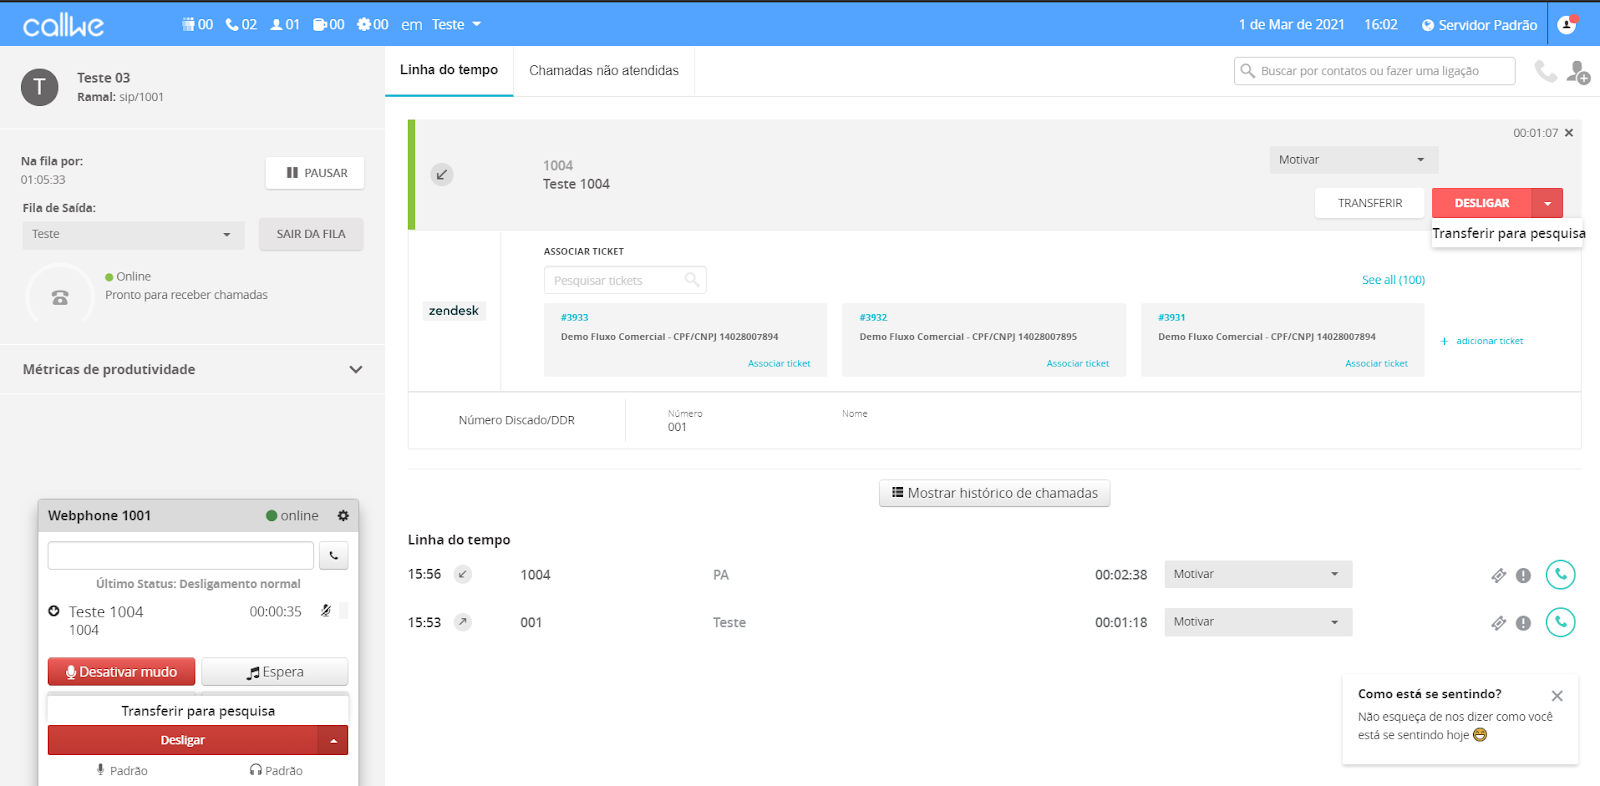
Task: Open Fila de Saída dropdown showing Teste
Action: [x=132, y=235]
